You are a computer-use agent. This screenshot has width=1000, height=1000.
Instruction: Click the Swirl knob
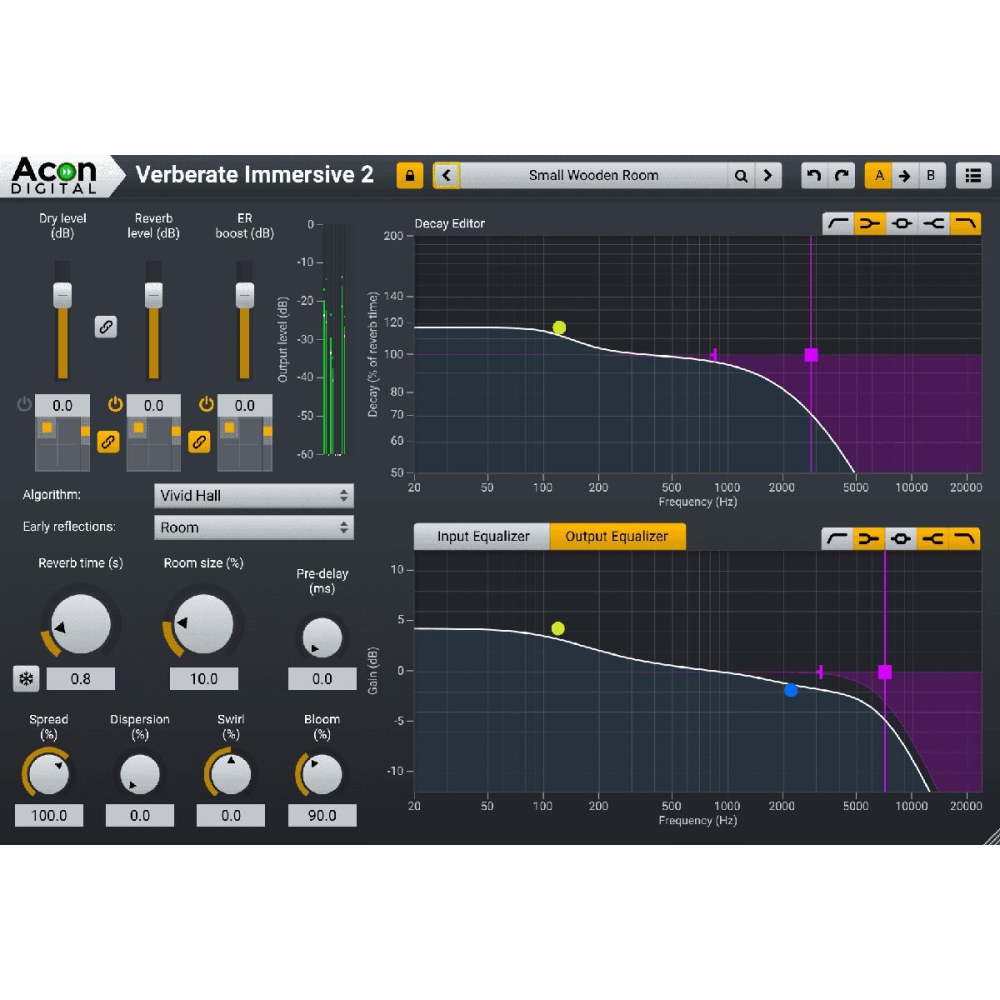pyautogui.click(x=231, y=774)
